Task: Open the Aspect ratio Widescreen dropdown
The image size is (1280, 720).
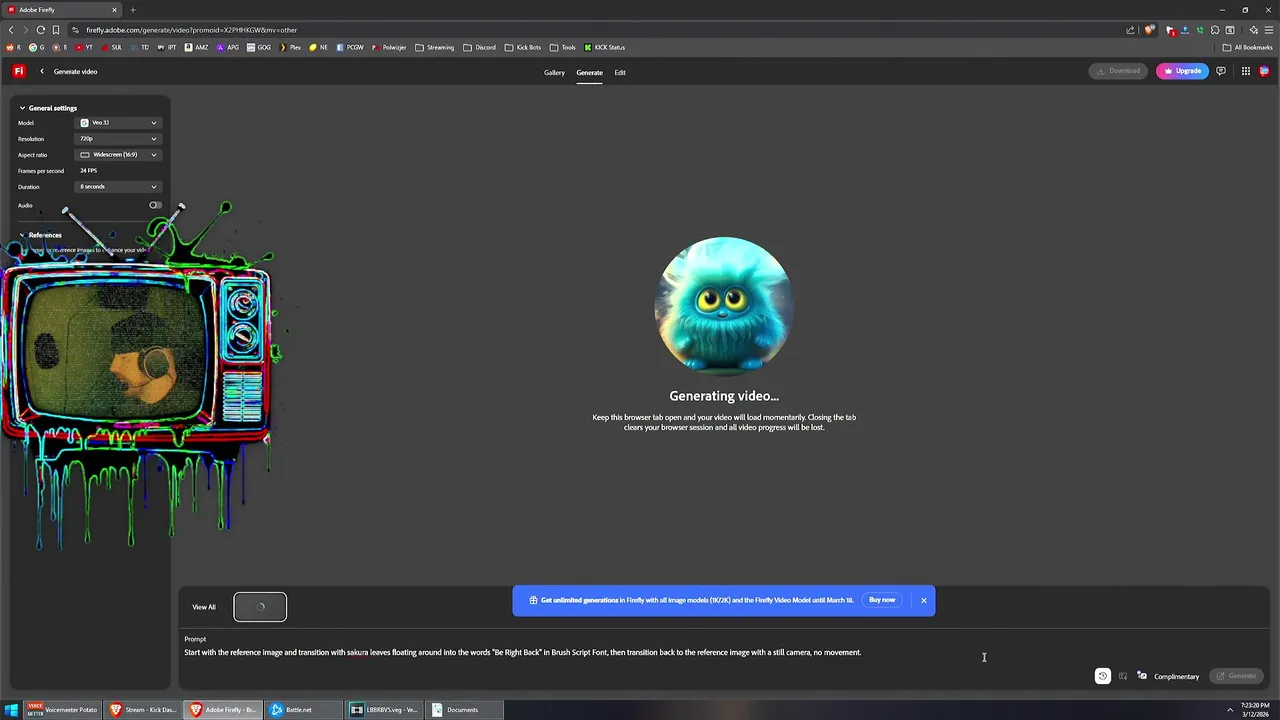Action: pyautogui.click(x=118, y=155)
